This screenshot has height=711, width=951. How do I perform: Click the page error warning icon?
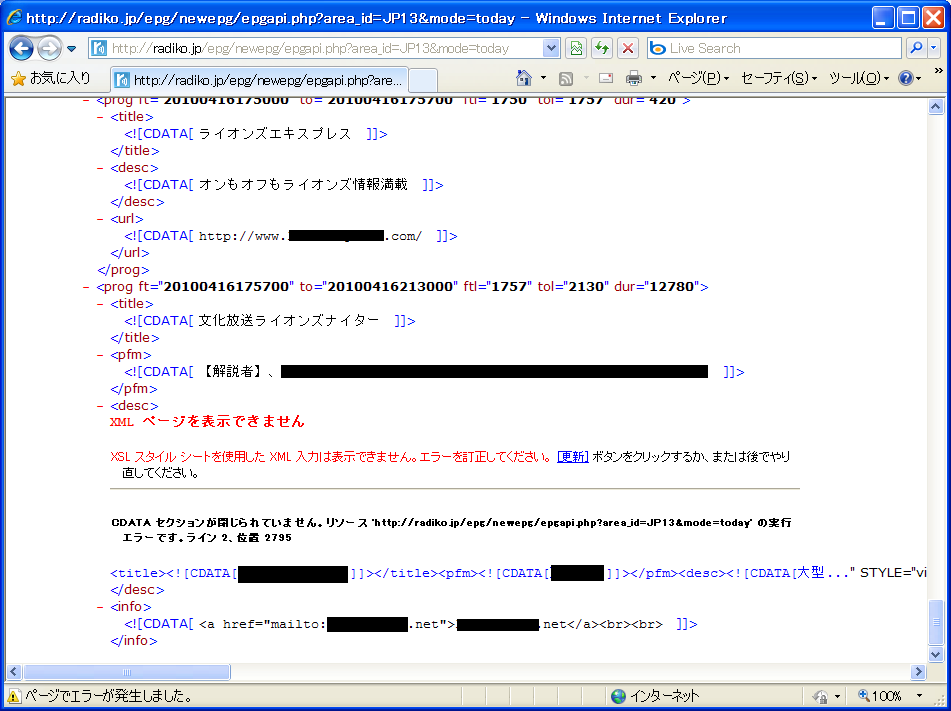click(x=13, y=696)
